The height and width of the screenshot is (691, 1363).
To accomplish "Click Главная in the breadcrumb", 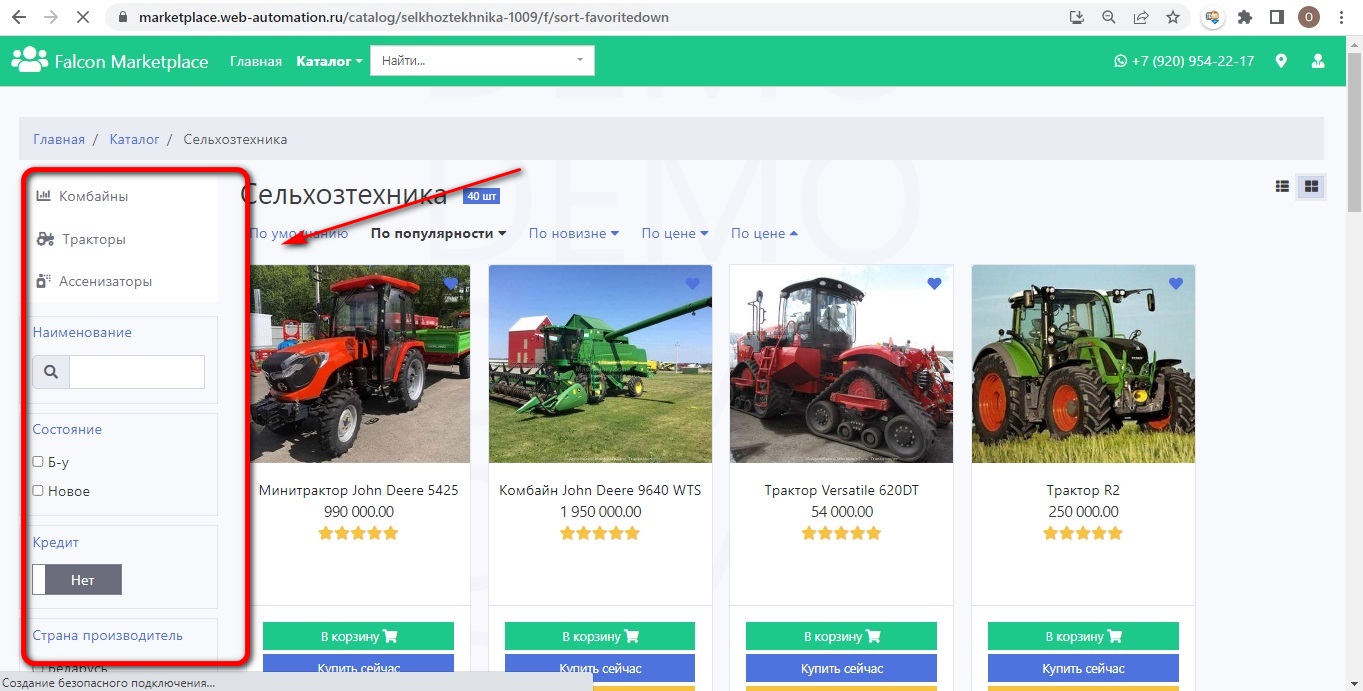I will [59, 139].
